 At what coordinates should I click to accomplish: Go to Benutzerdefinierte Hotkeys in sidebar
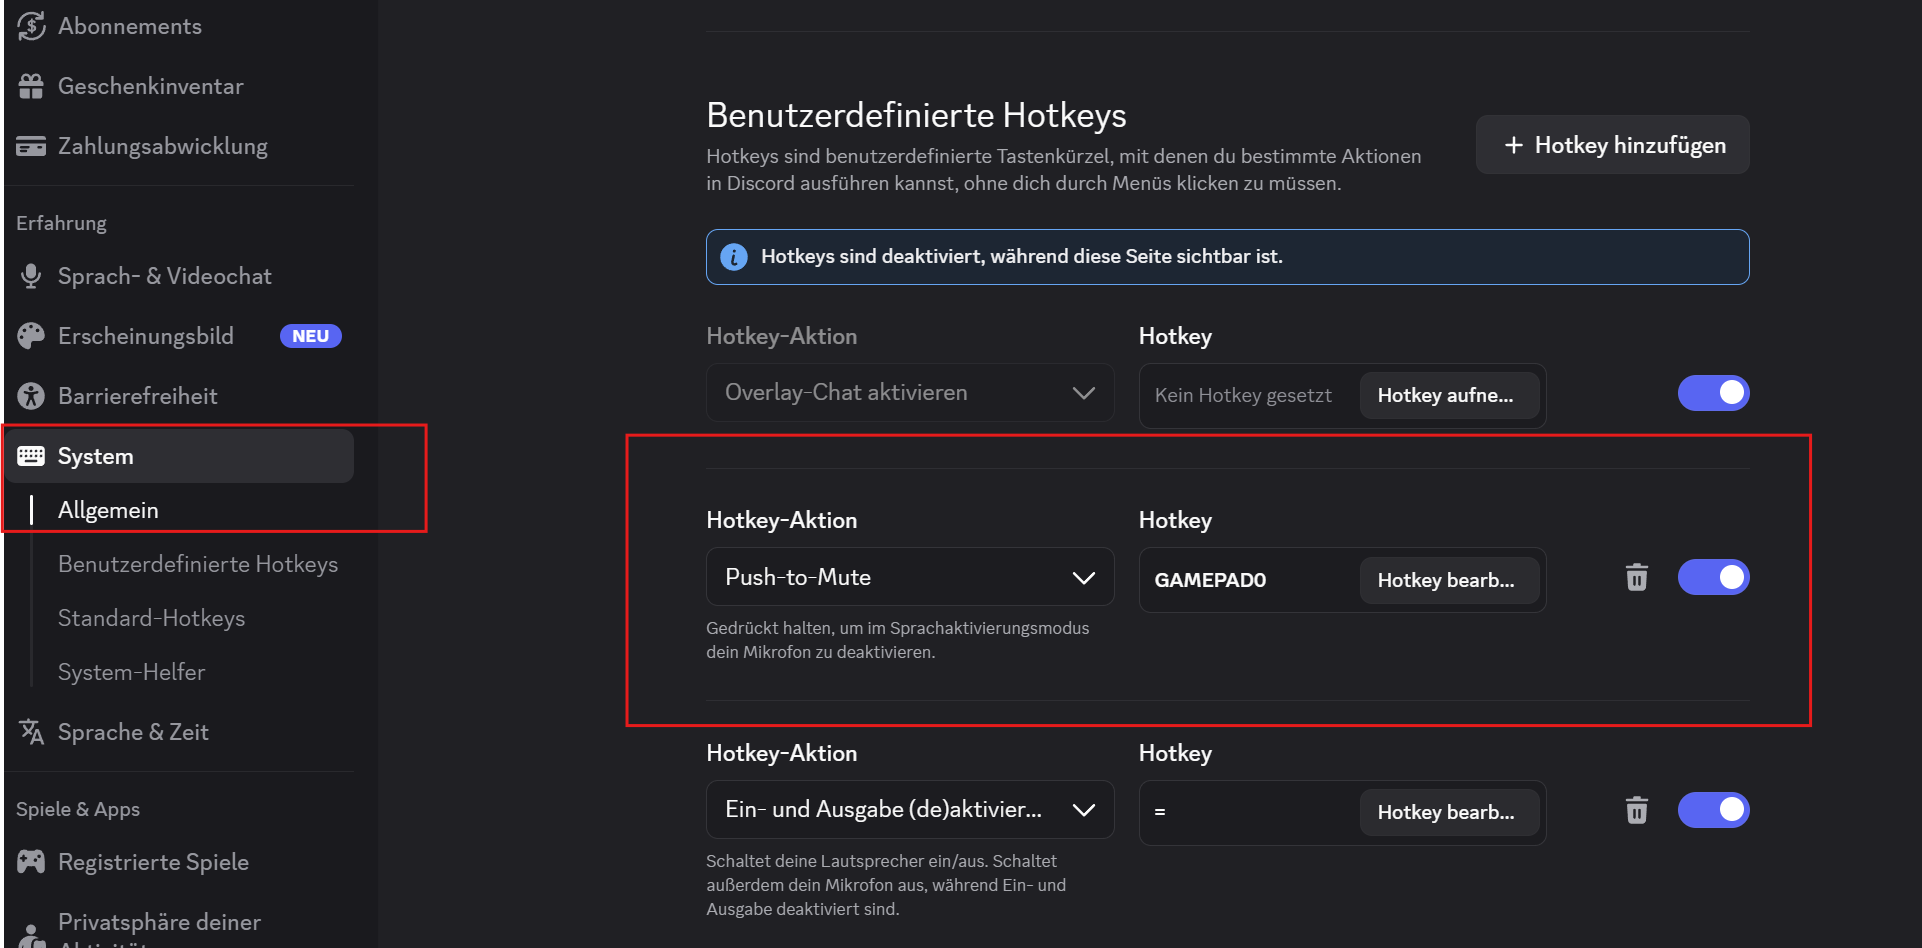pos(198,564)
